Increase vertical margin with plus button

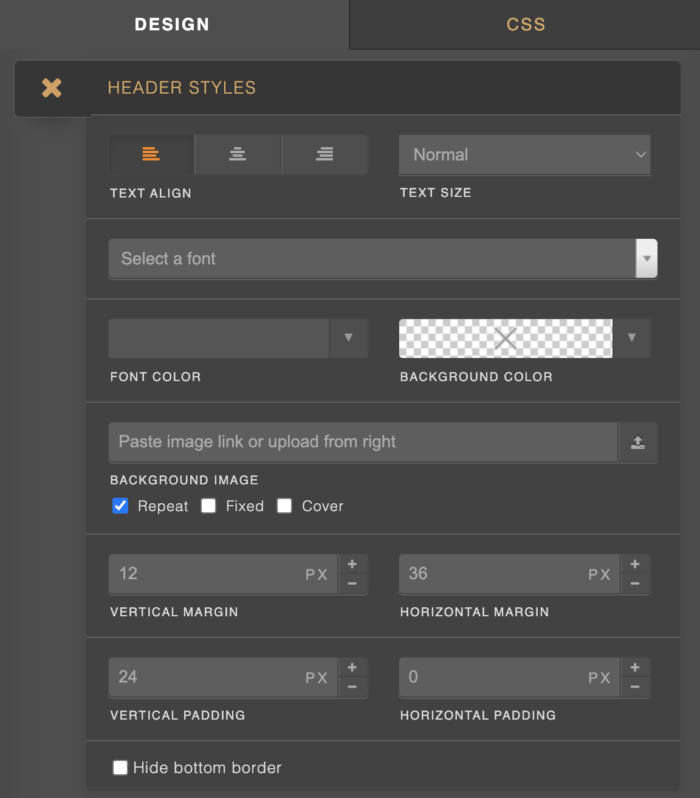click(x=352, y=564)
